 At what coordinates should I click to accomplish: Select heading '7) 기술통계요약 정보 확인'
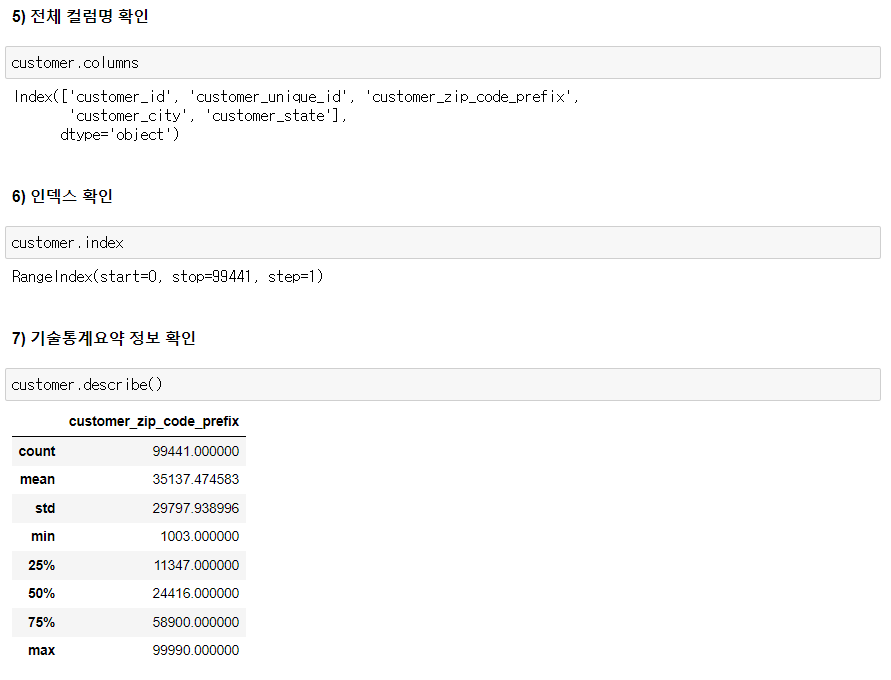coord(103,338)
